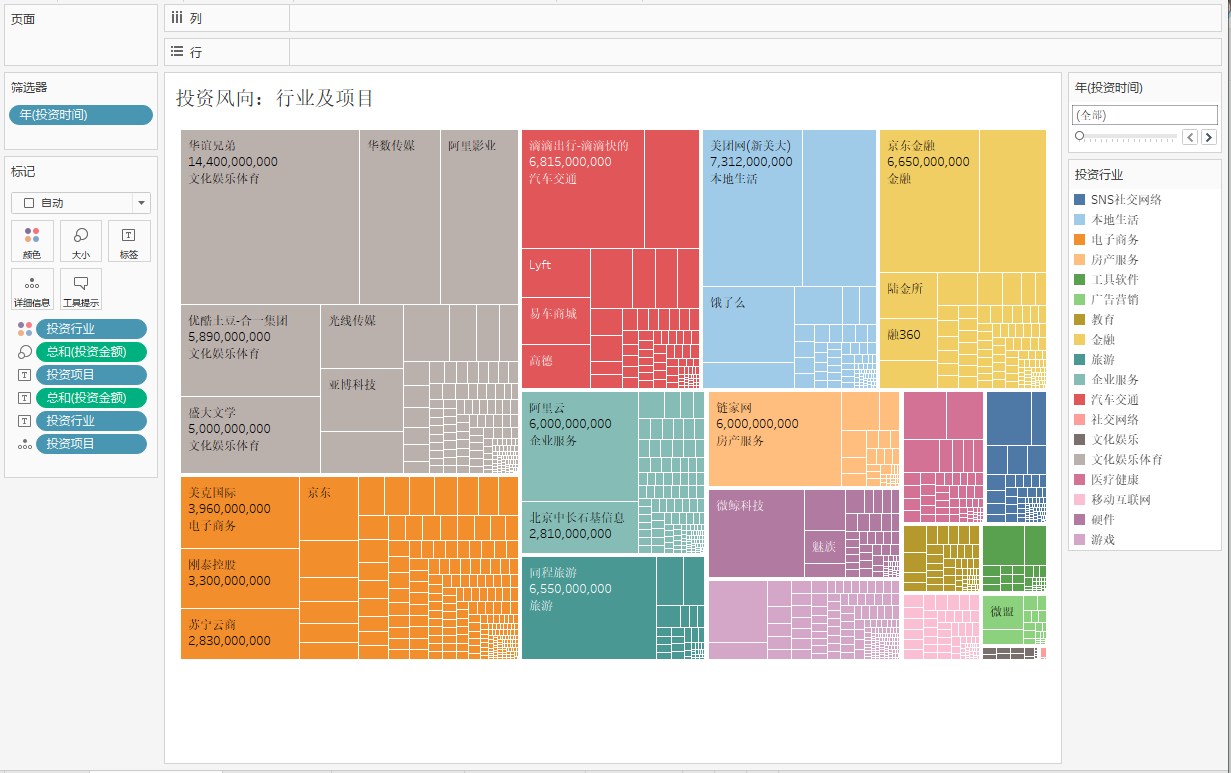Image resolution: width=1231 pixels, height=773 pixels.
Task: Click size icon left of 总和(投资金额) pill
Action: click(25, 352)
